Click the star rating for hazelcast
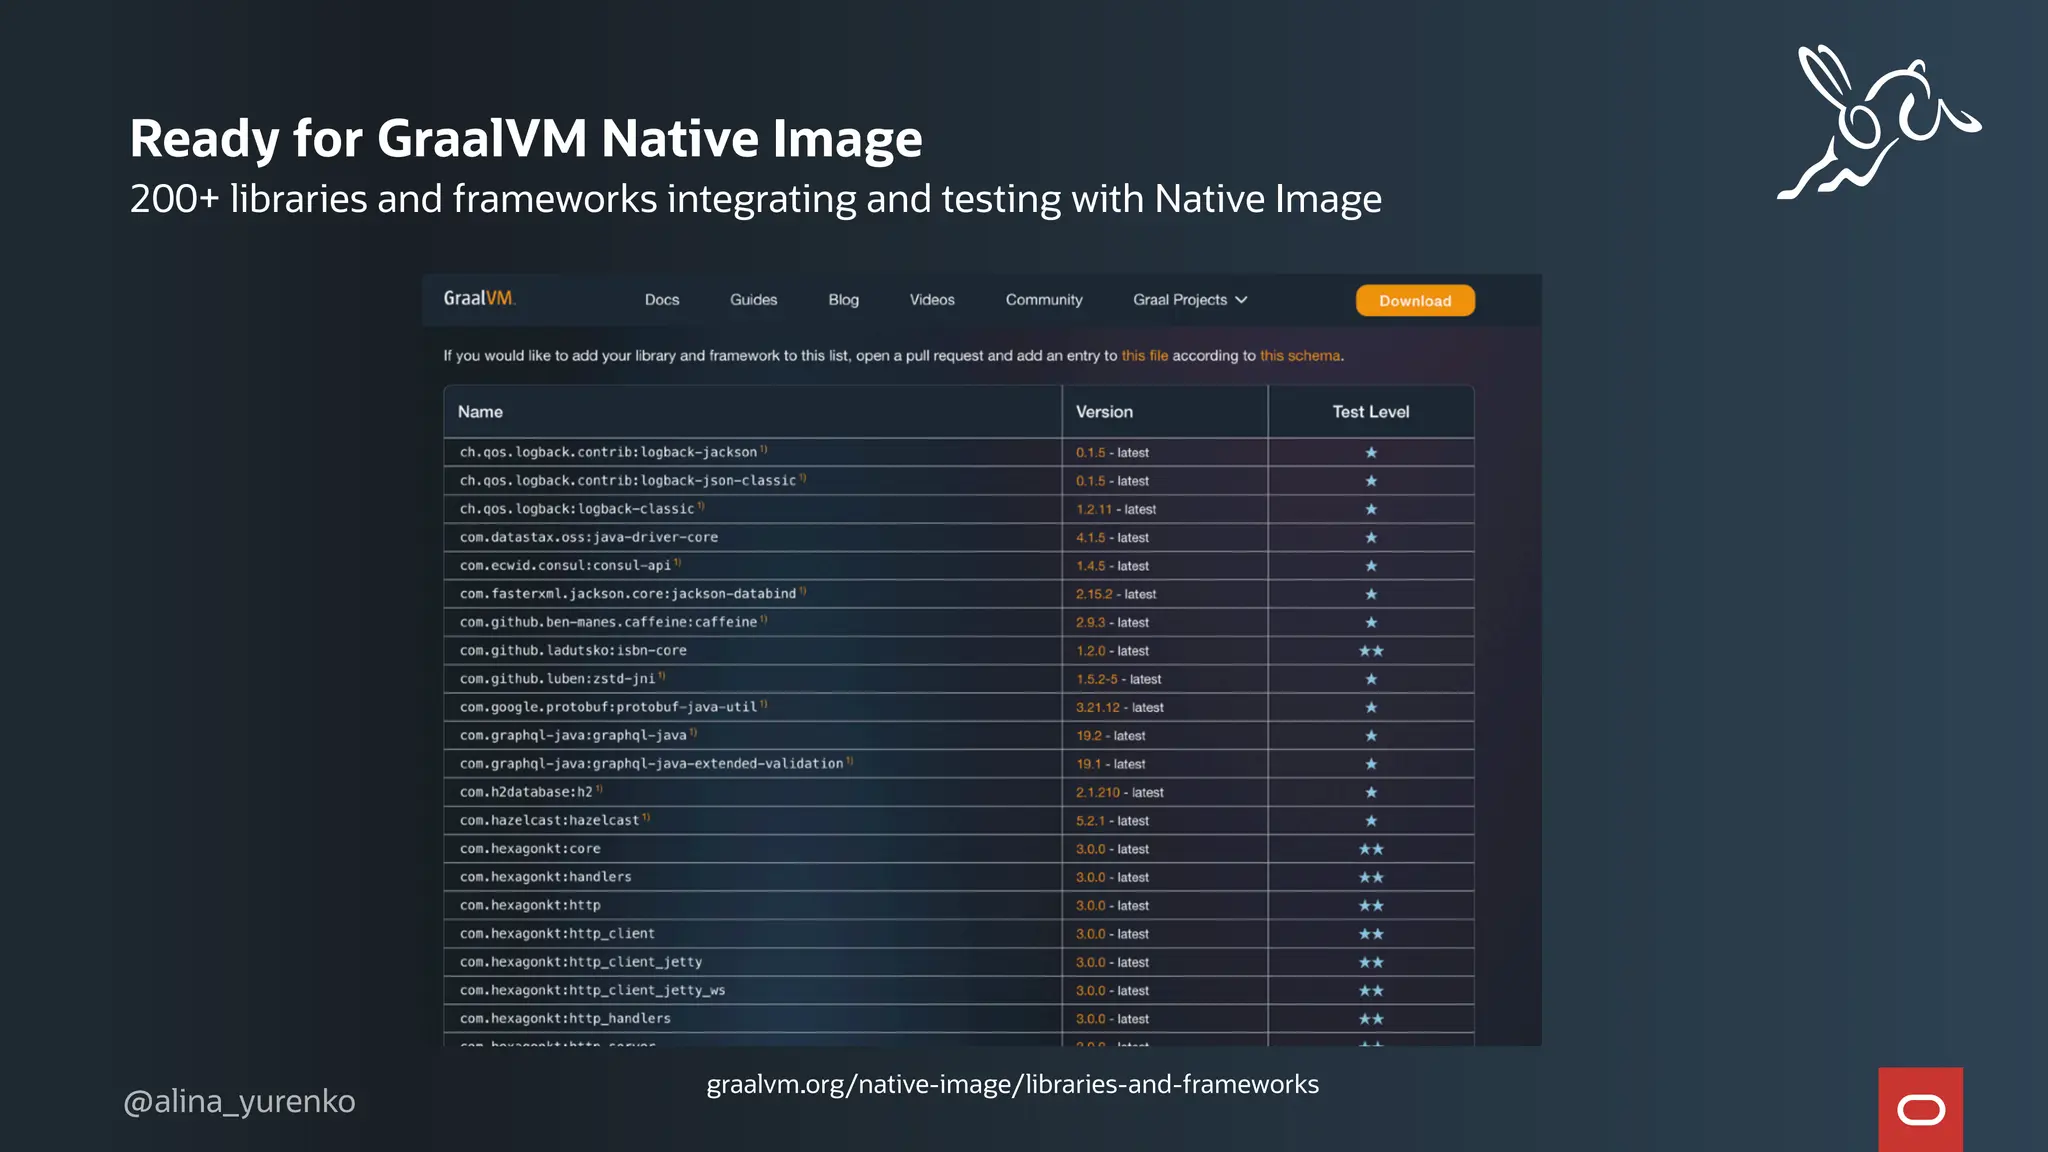The height and width of the screenshot is (1152, 2048). (x=1371, y=821)
